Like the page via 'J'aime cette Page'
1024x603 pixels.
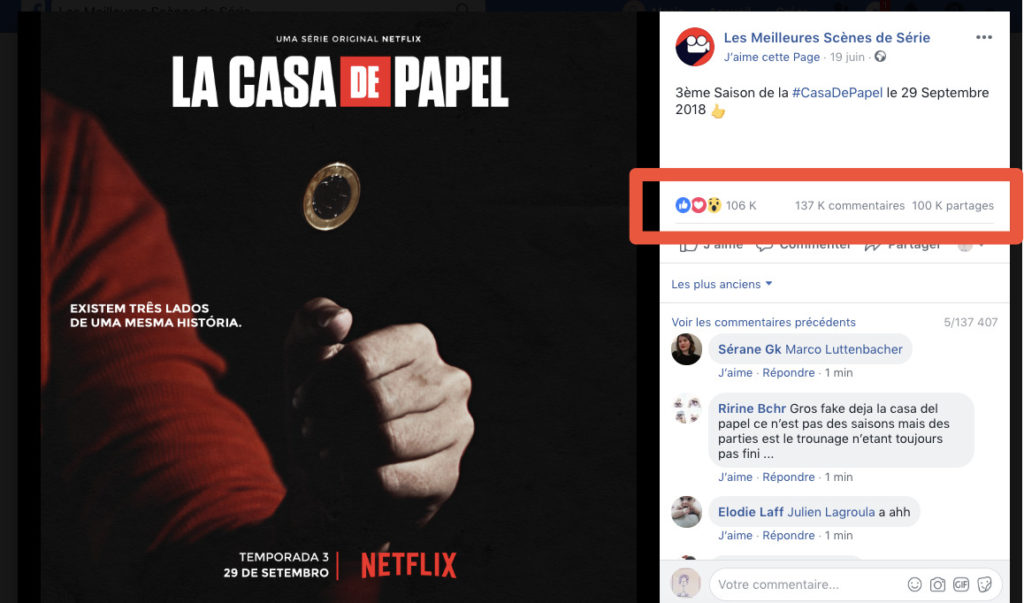coord(771,57)
